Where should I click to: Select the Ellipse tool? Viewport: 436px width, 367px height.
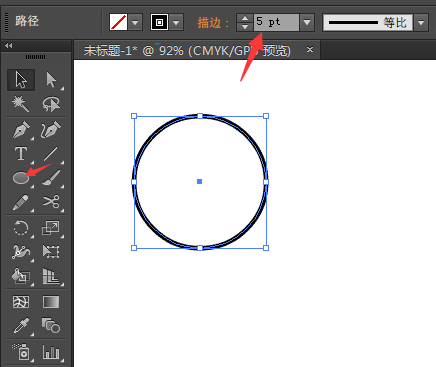(x=21, y=178)
